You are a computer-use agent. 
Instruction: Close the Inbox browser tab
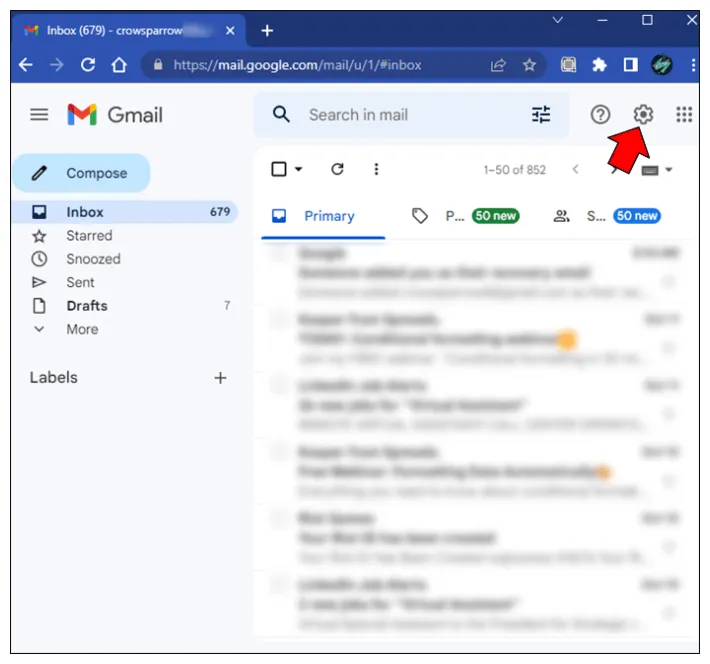pos(230,31)
